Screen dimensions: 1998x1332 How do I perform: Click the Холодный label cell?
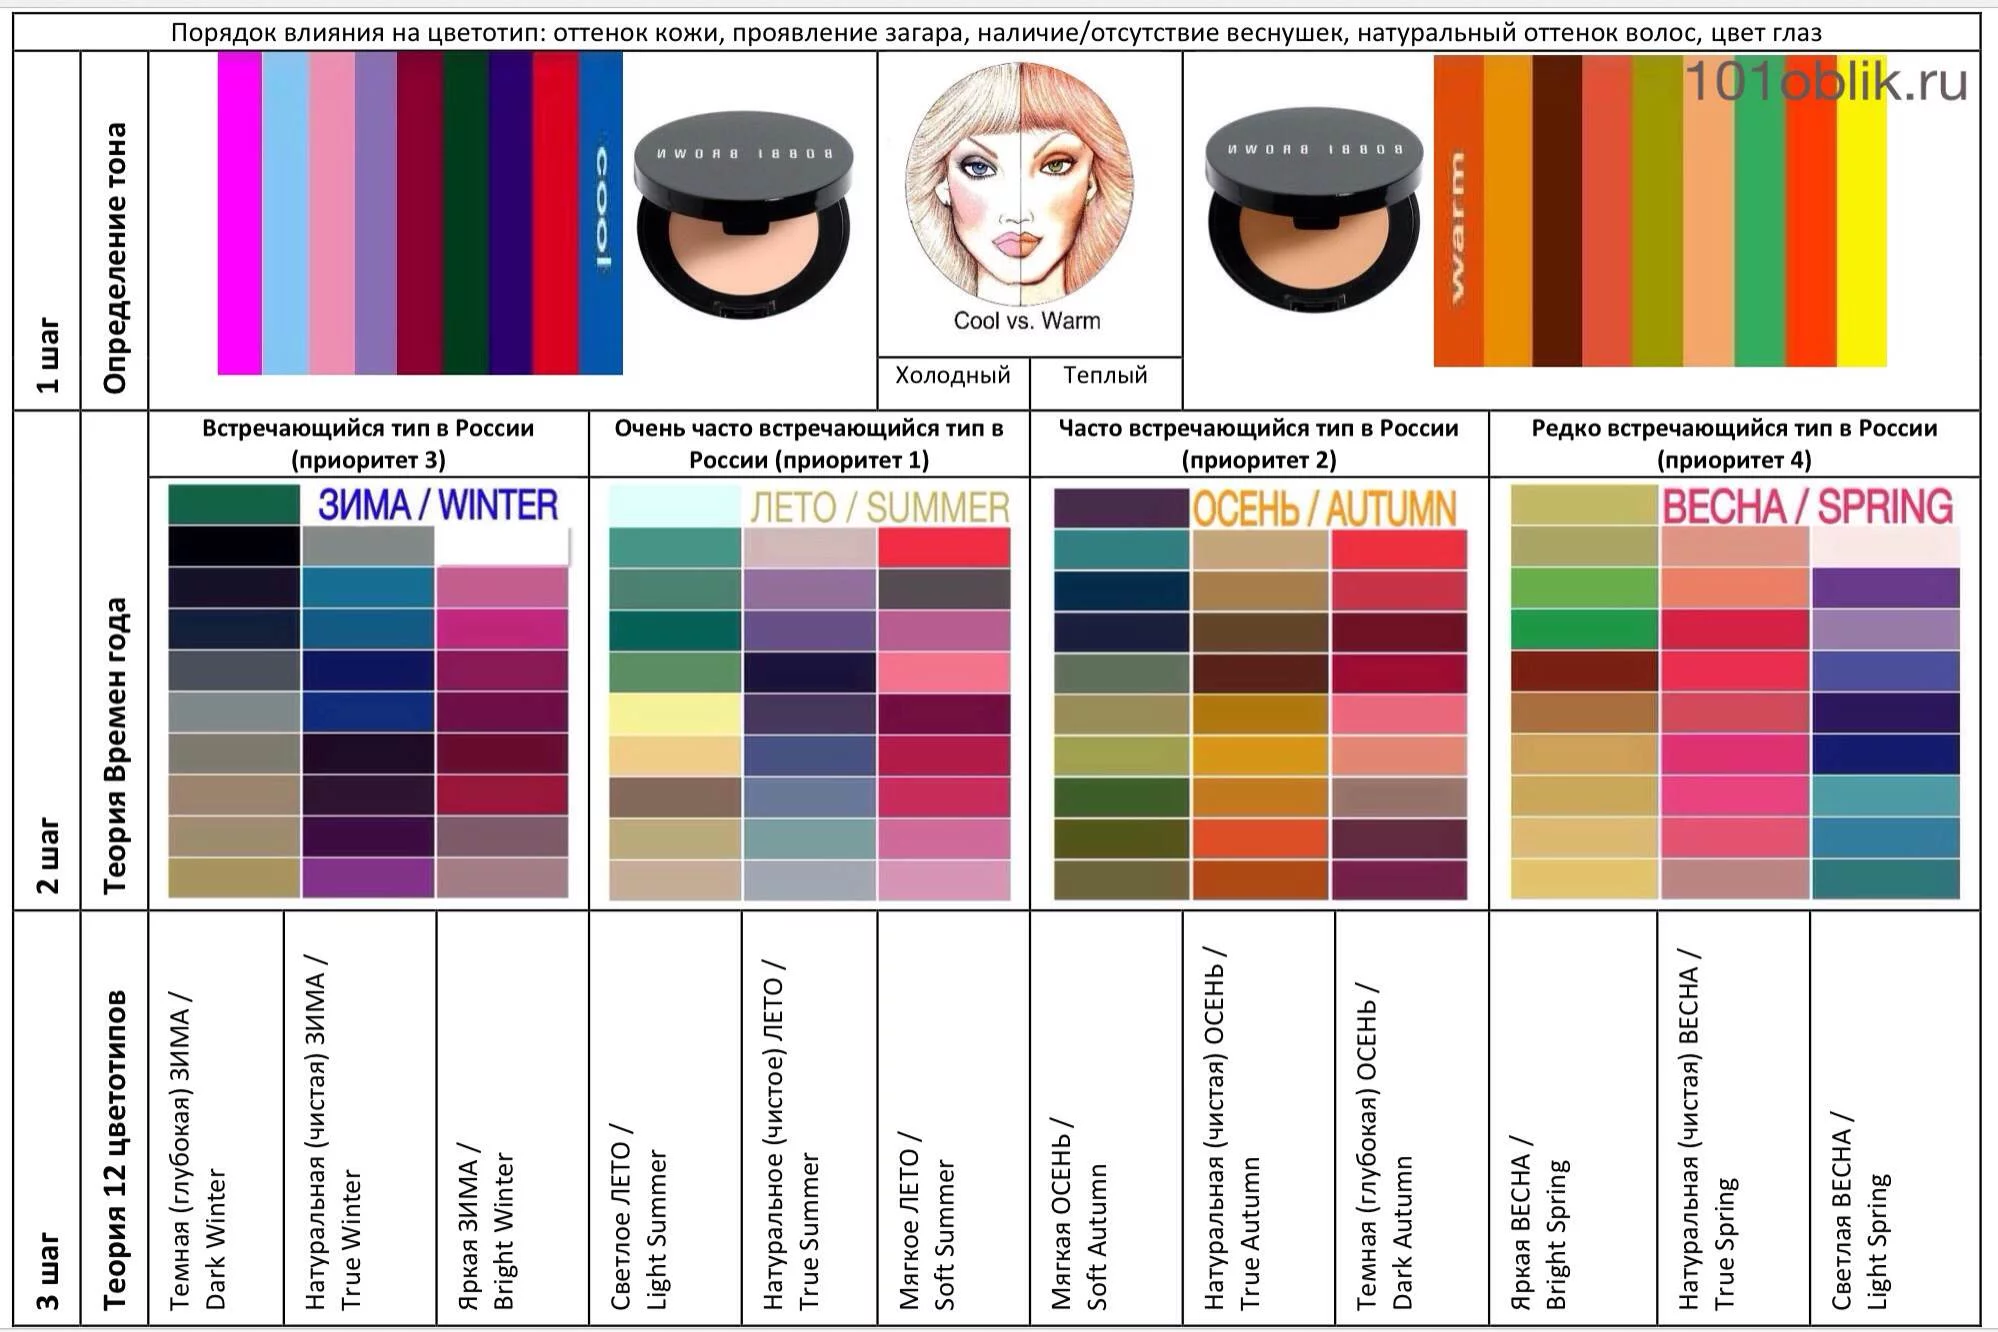click(x=952, y=376)
